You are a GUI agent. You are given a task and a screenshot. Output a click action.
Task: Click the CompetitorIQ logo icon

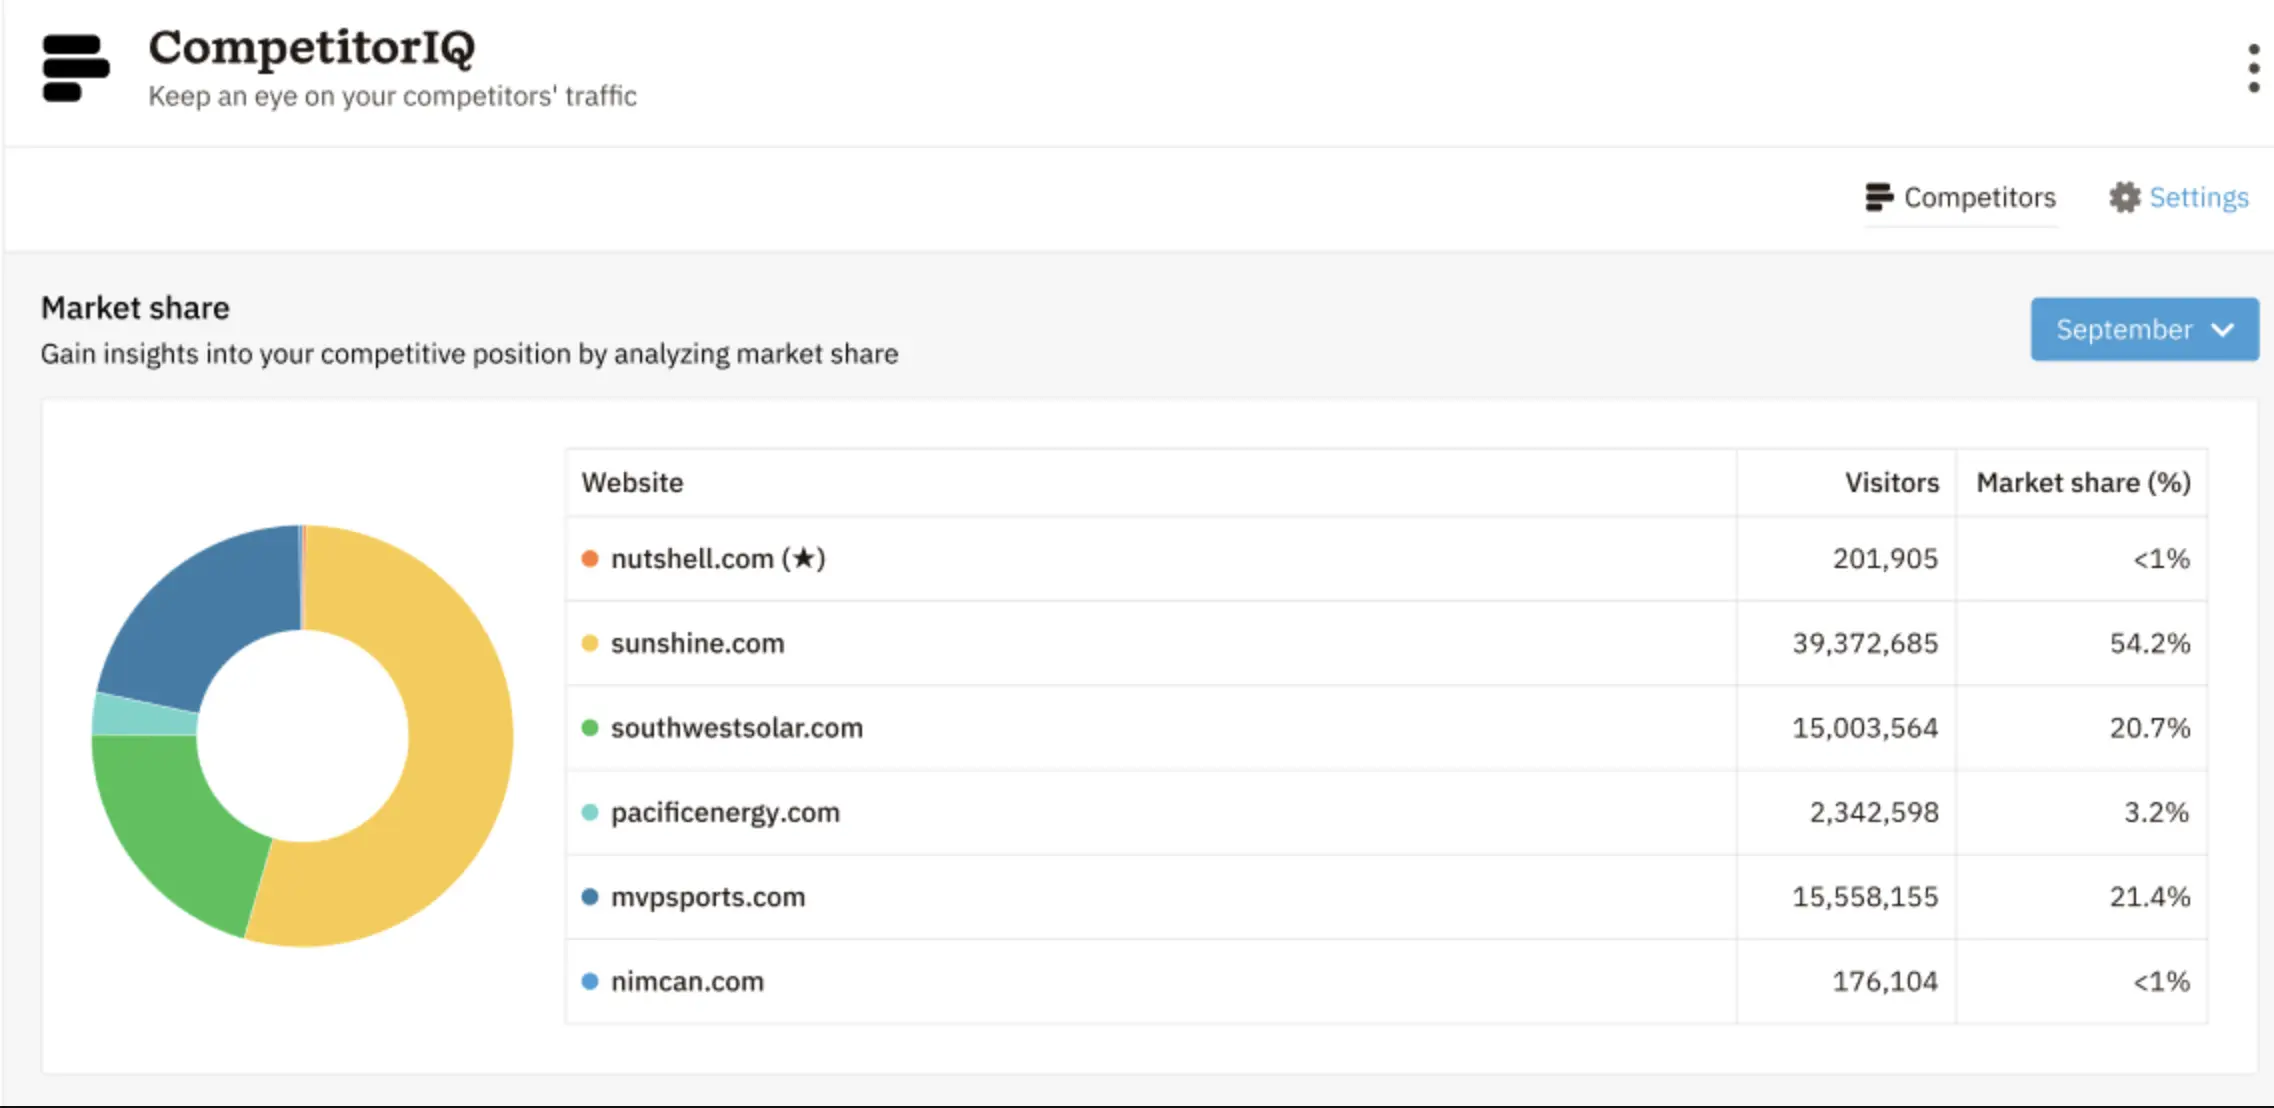click(76, 68)
